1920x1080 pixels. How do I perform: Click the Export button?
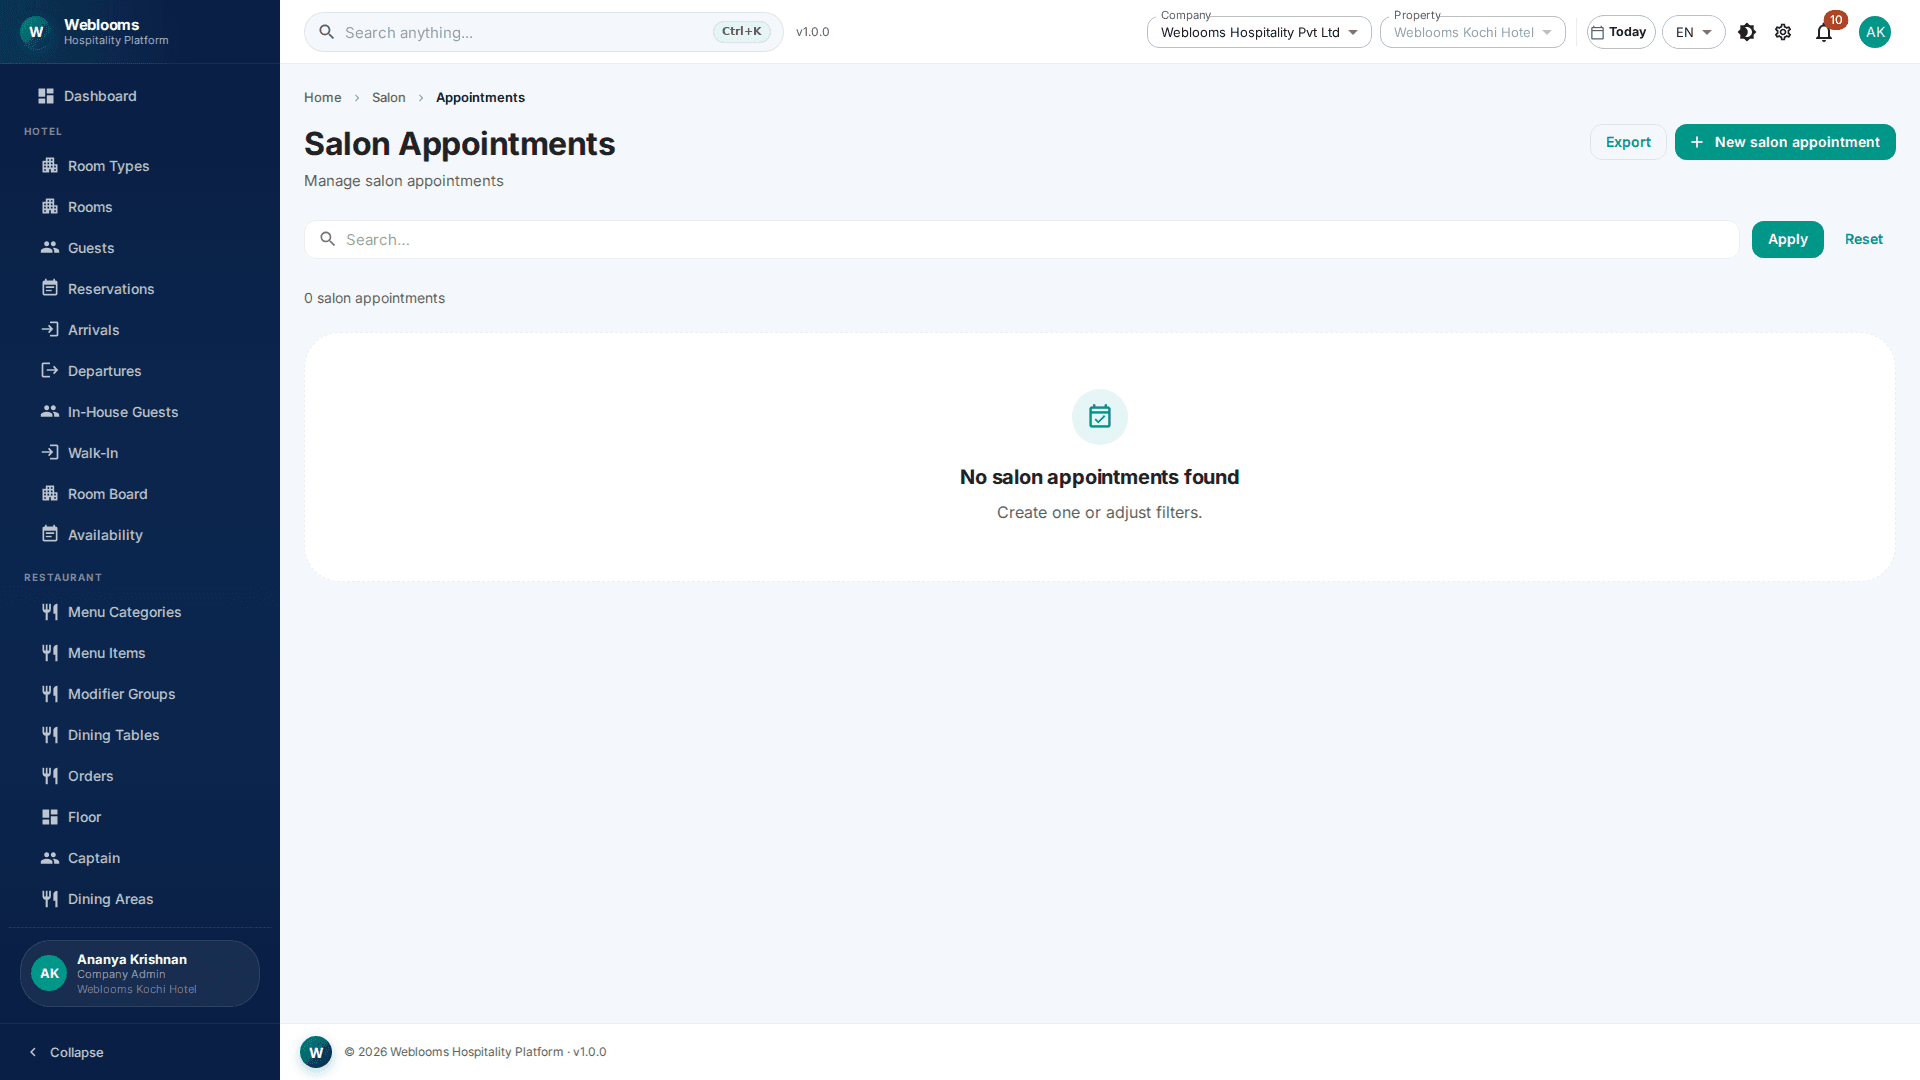point(1628,142)
